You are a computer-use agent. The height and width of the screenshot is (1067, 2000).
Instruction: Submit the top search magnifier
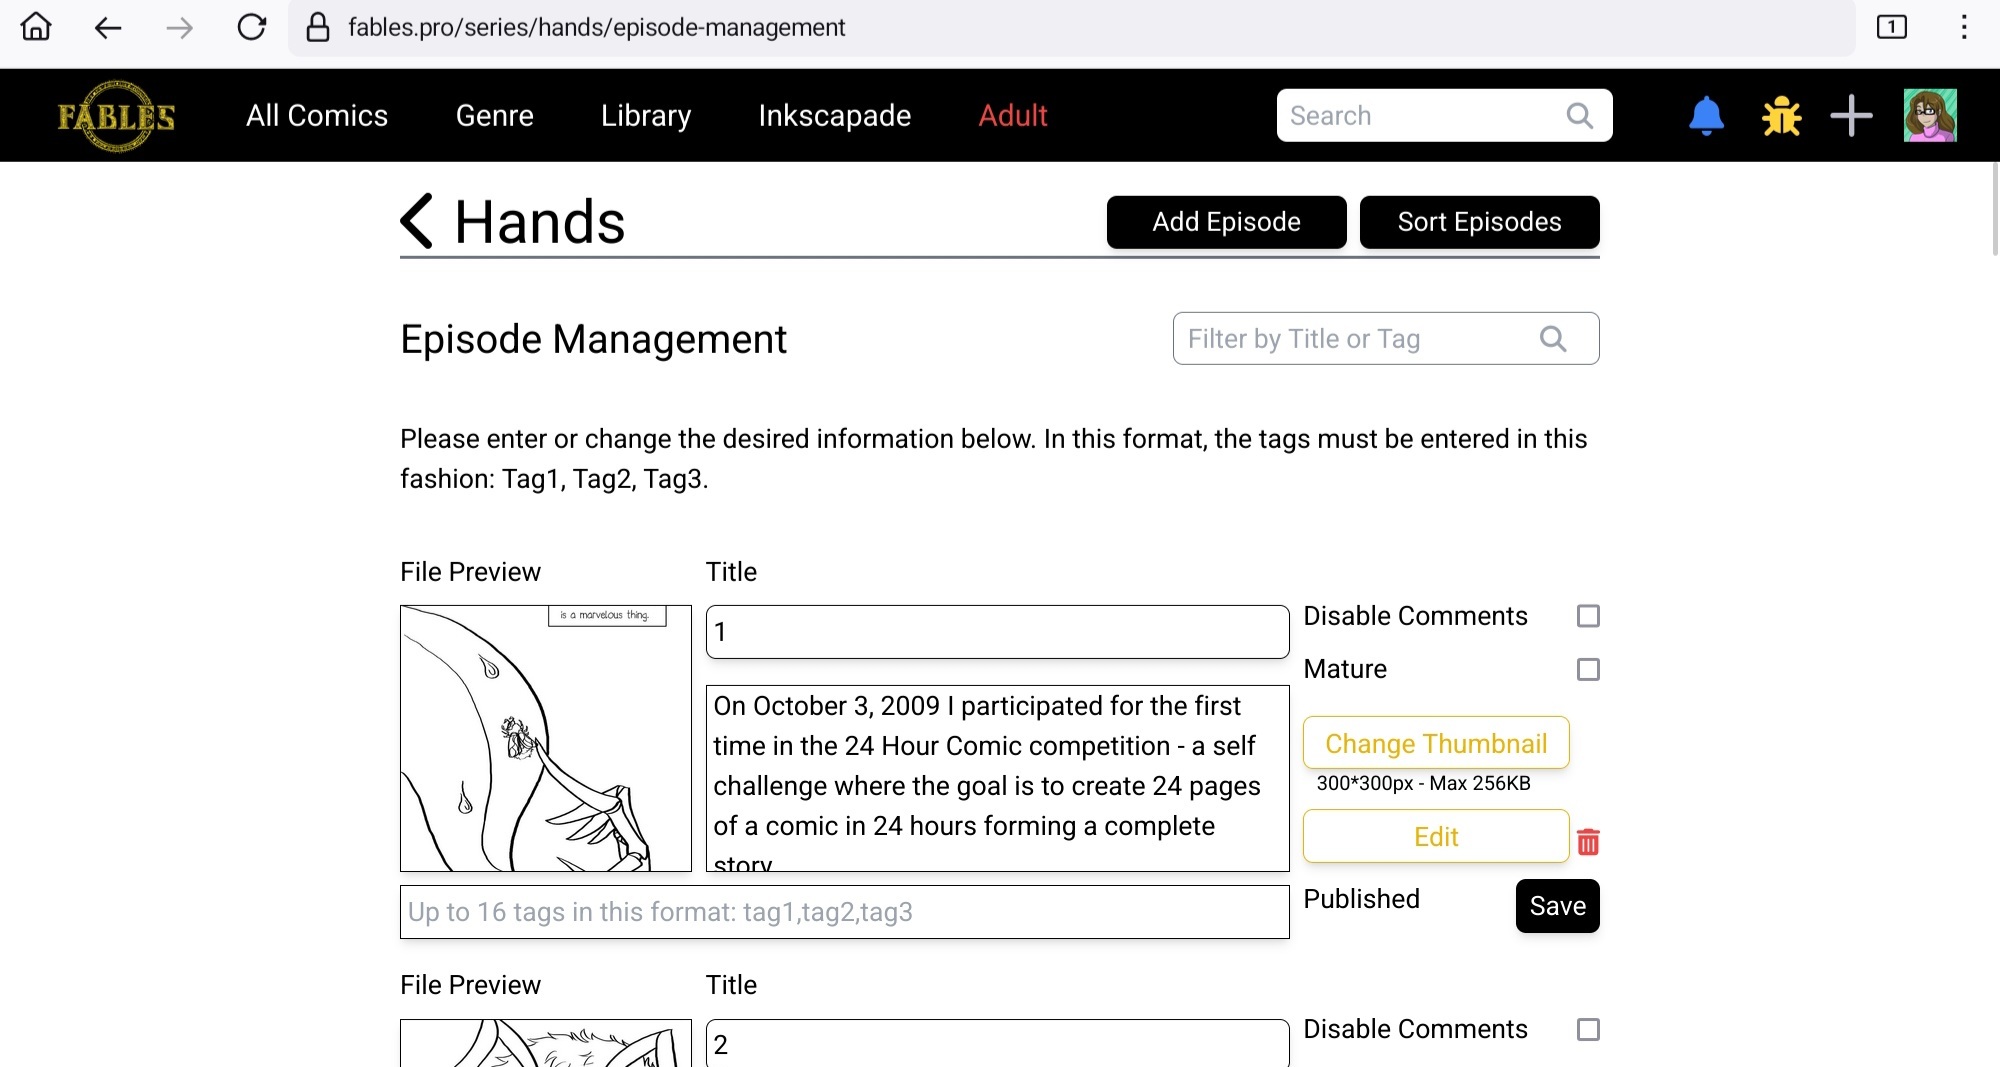point(1580,116)
